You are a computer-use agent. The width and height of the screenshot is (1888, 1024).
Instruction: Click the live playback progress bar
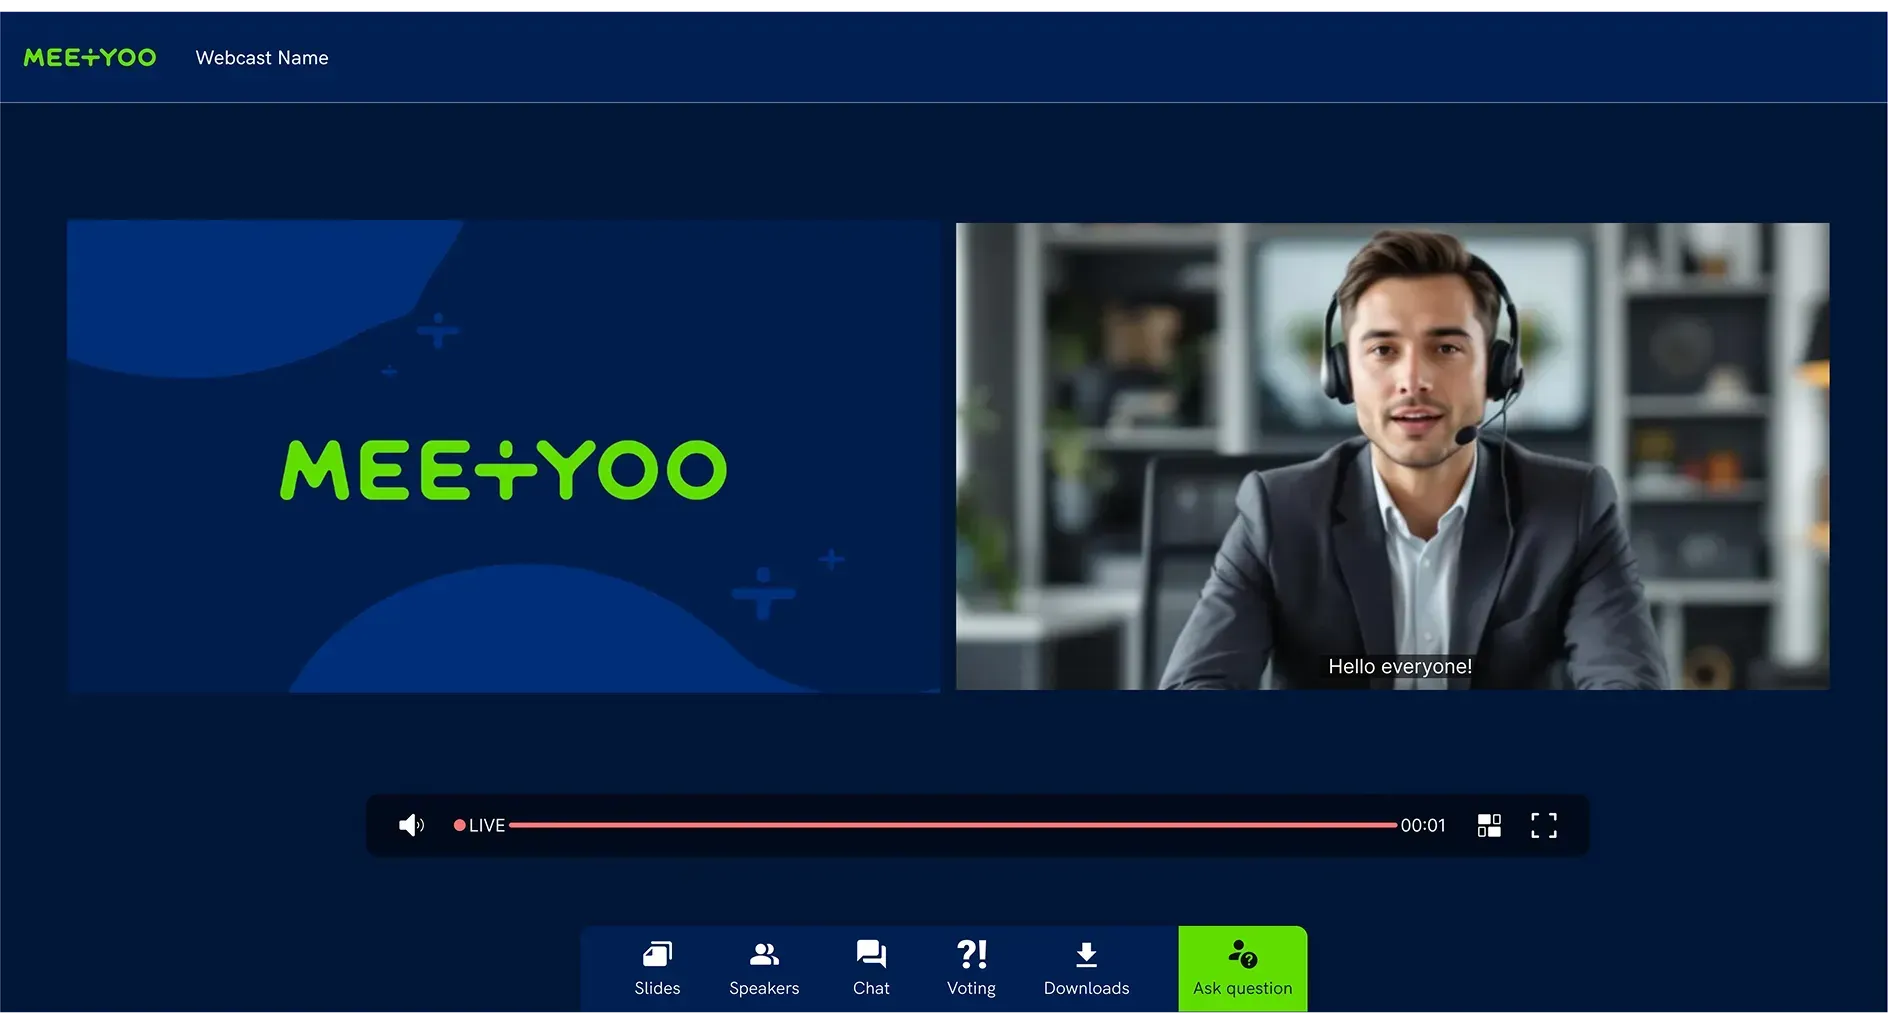tap(950, 825)
